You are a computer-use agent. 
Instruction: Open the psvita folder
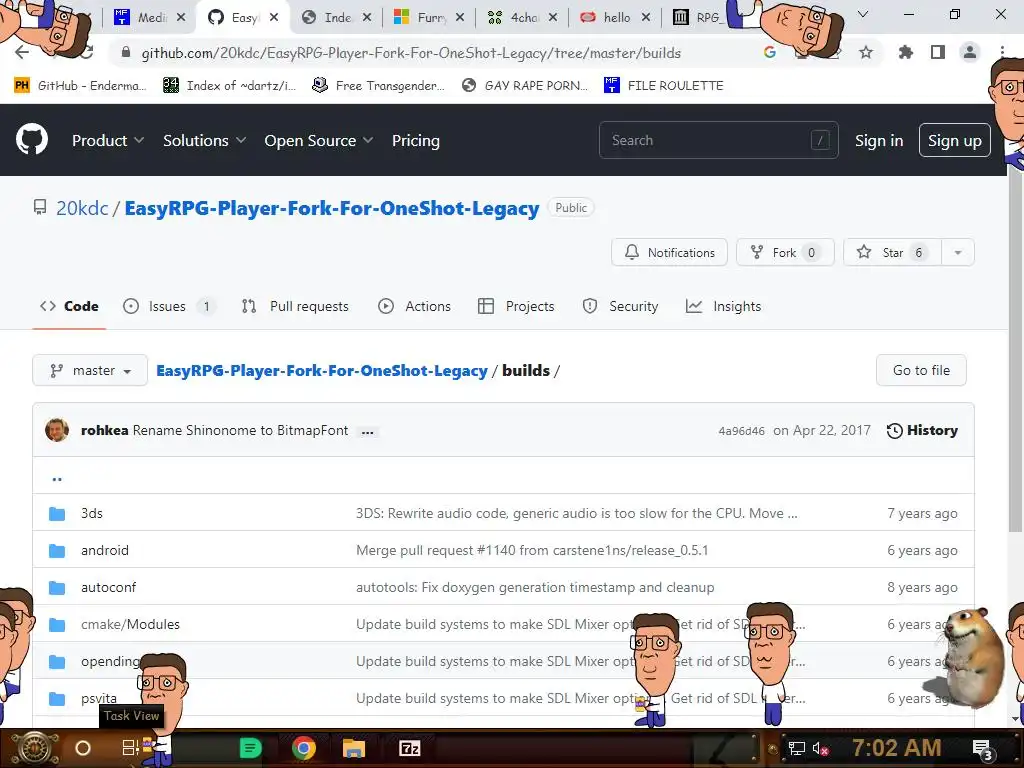tap(99, 699)
